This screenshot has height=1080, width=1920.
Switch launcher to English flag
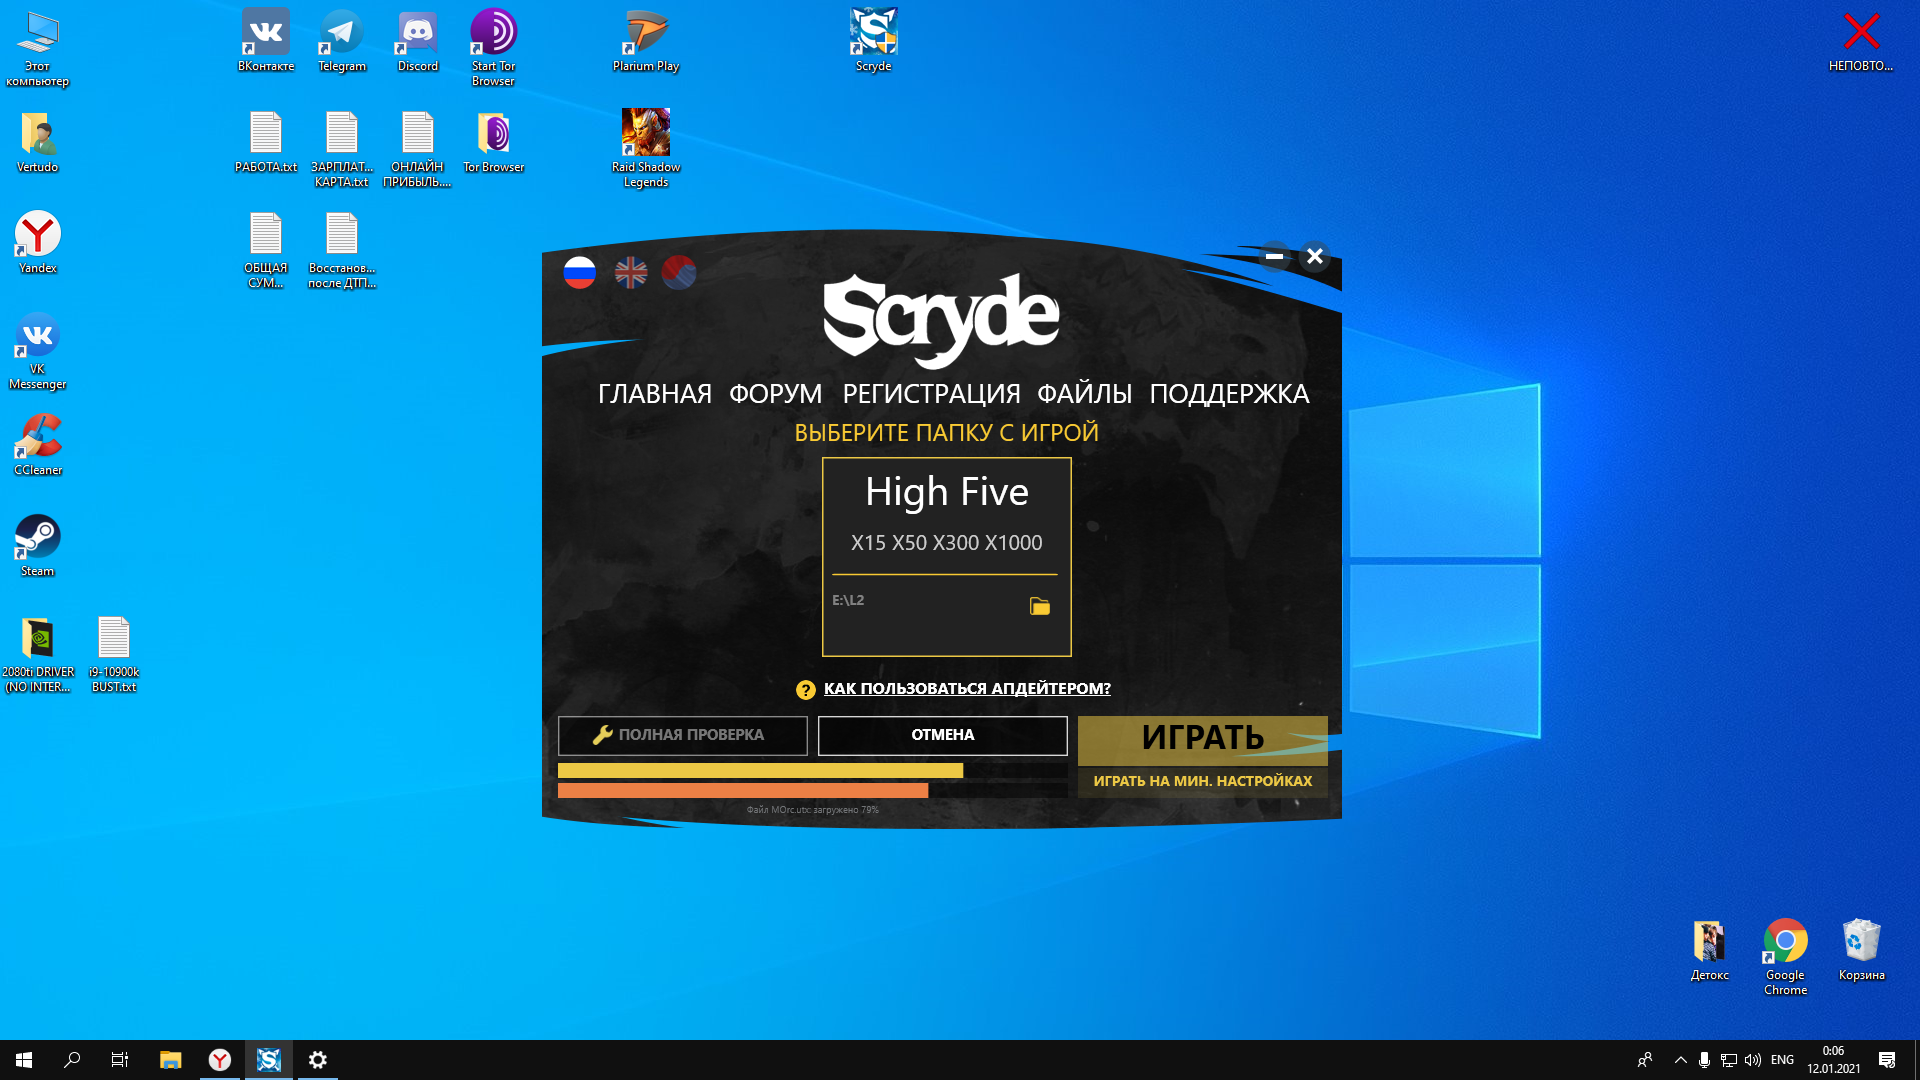click(631, 272)
